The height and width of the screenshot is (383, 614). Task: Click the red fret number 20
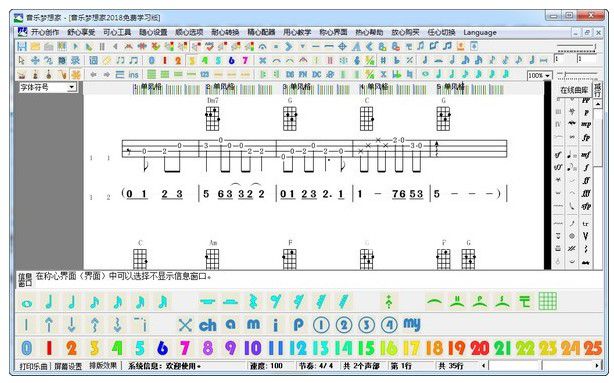coord(480,348)
